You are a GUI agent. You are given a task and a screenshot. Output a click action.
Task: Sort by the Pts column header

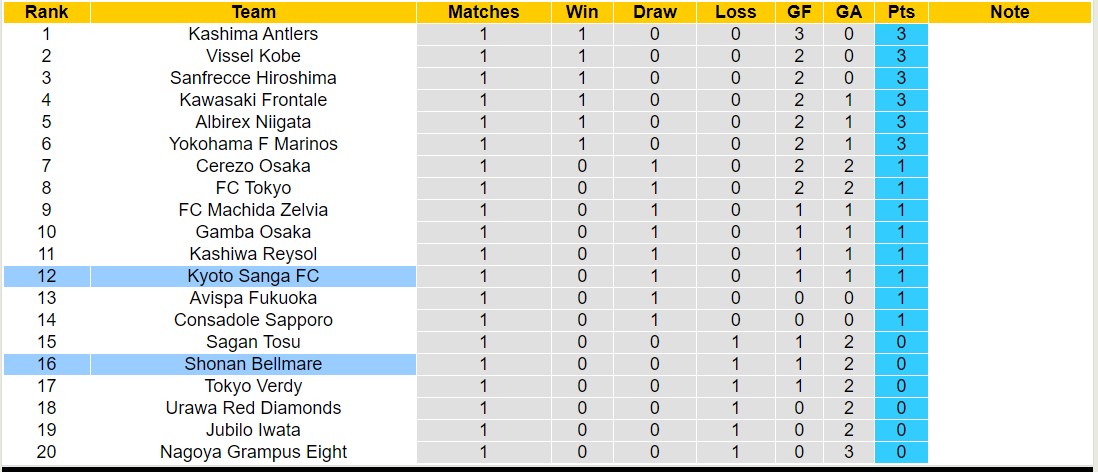(x=900, y=12)
